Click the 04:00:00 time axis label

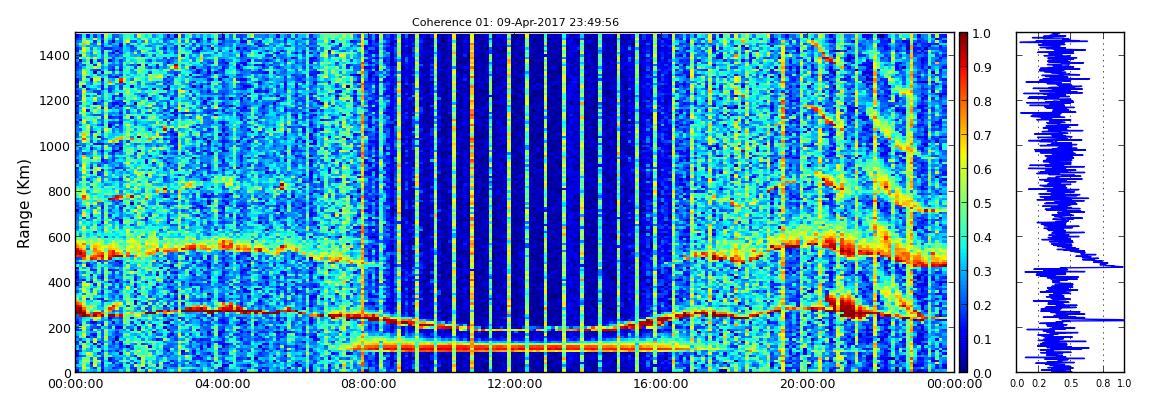(220, 383)
